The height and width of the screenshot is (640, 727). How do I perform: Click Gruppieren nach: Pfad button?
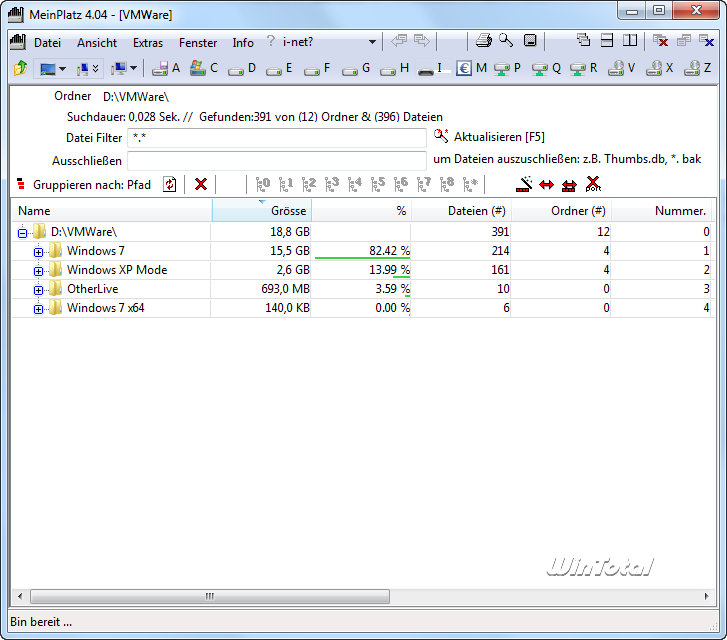click(84, 185)
